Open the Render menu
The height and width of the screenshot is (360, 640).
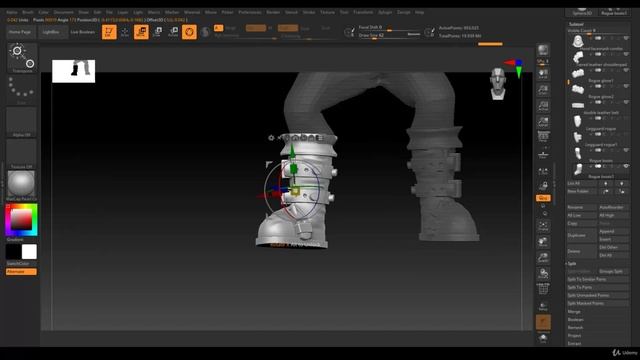click(273, 12)
